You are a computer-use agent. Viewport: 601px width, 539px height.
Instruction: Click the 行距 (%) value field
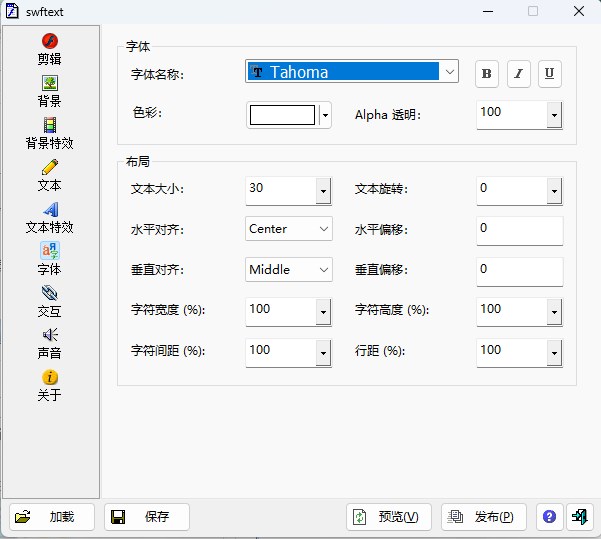pyautogui.click(x=512, y=353)
